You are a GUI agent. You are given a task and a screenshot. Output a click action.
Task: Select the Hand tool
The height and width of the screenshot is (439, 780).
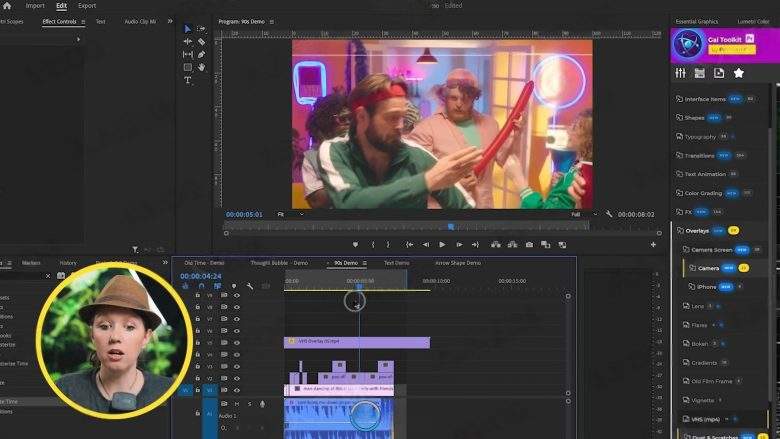click(201, 67)
